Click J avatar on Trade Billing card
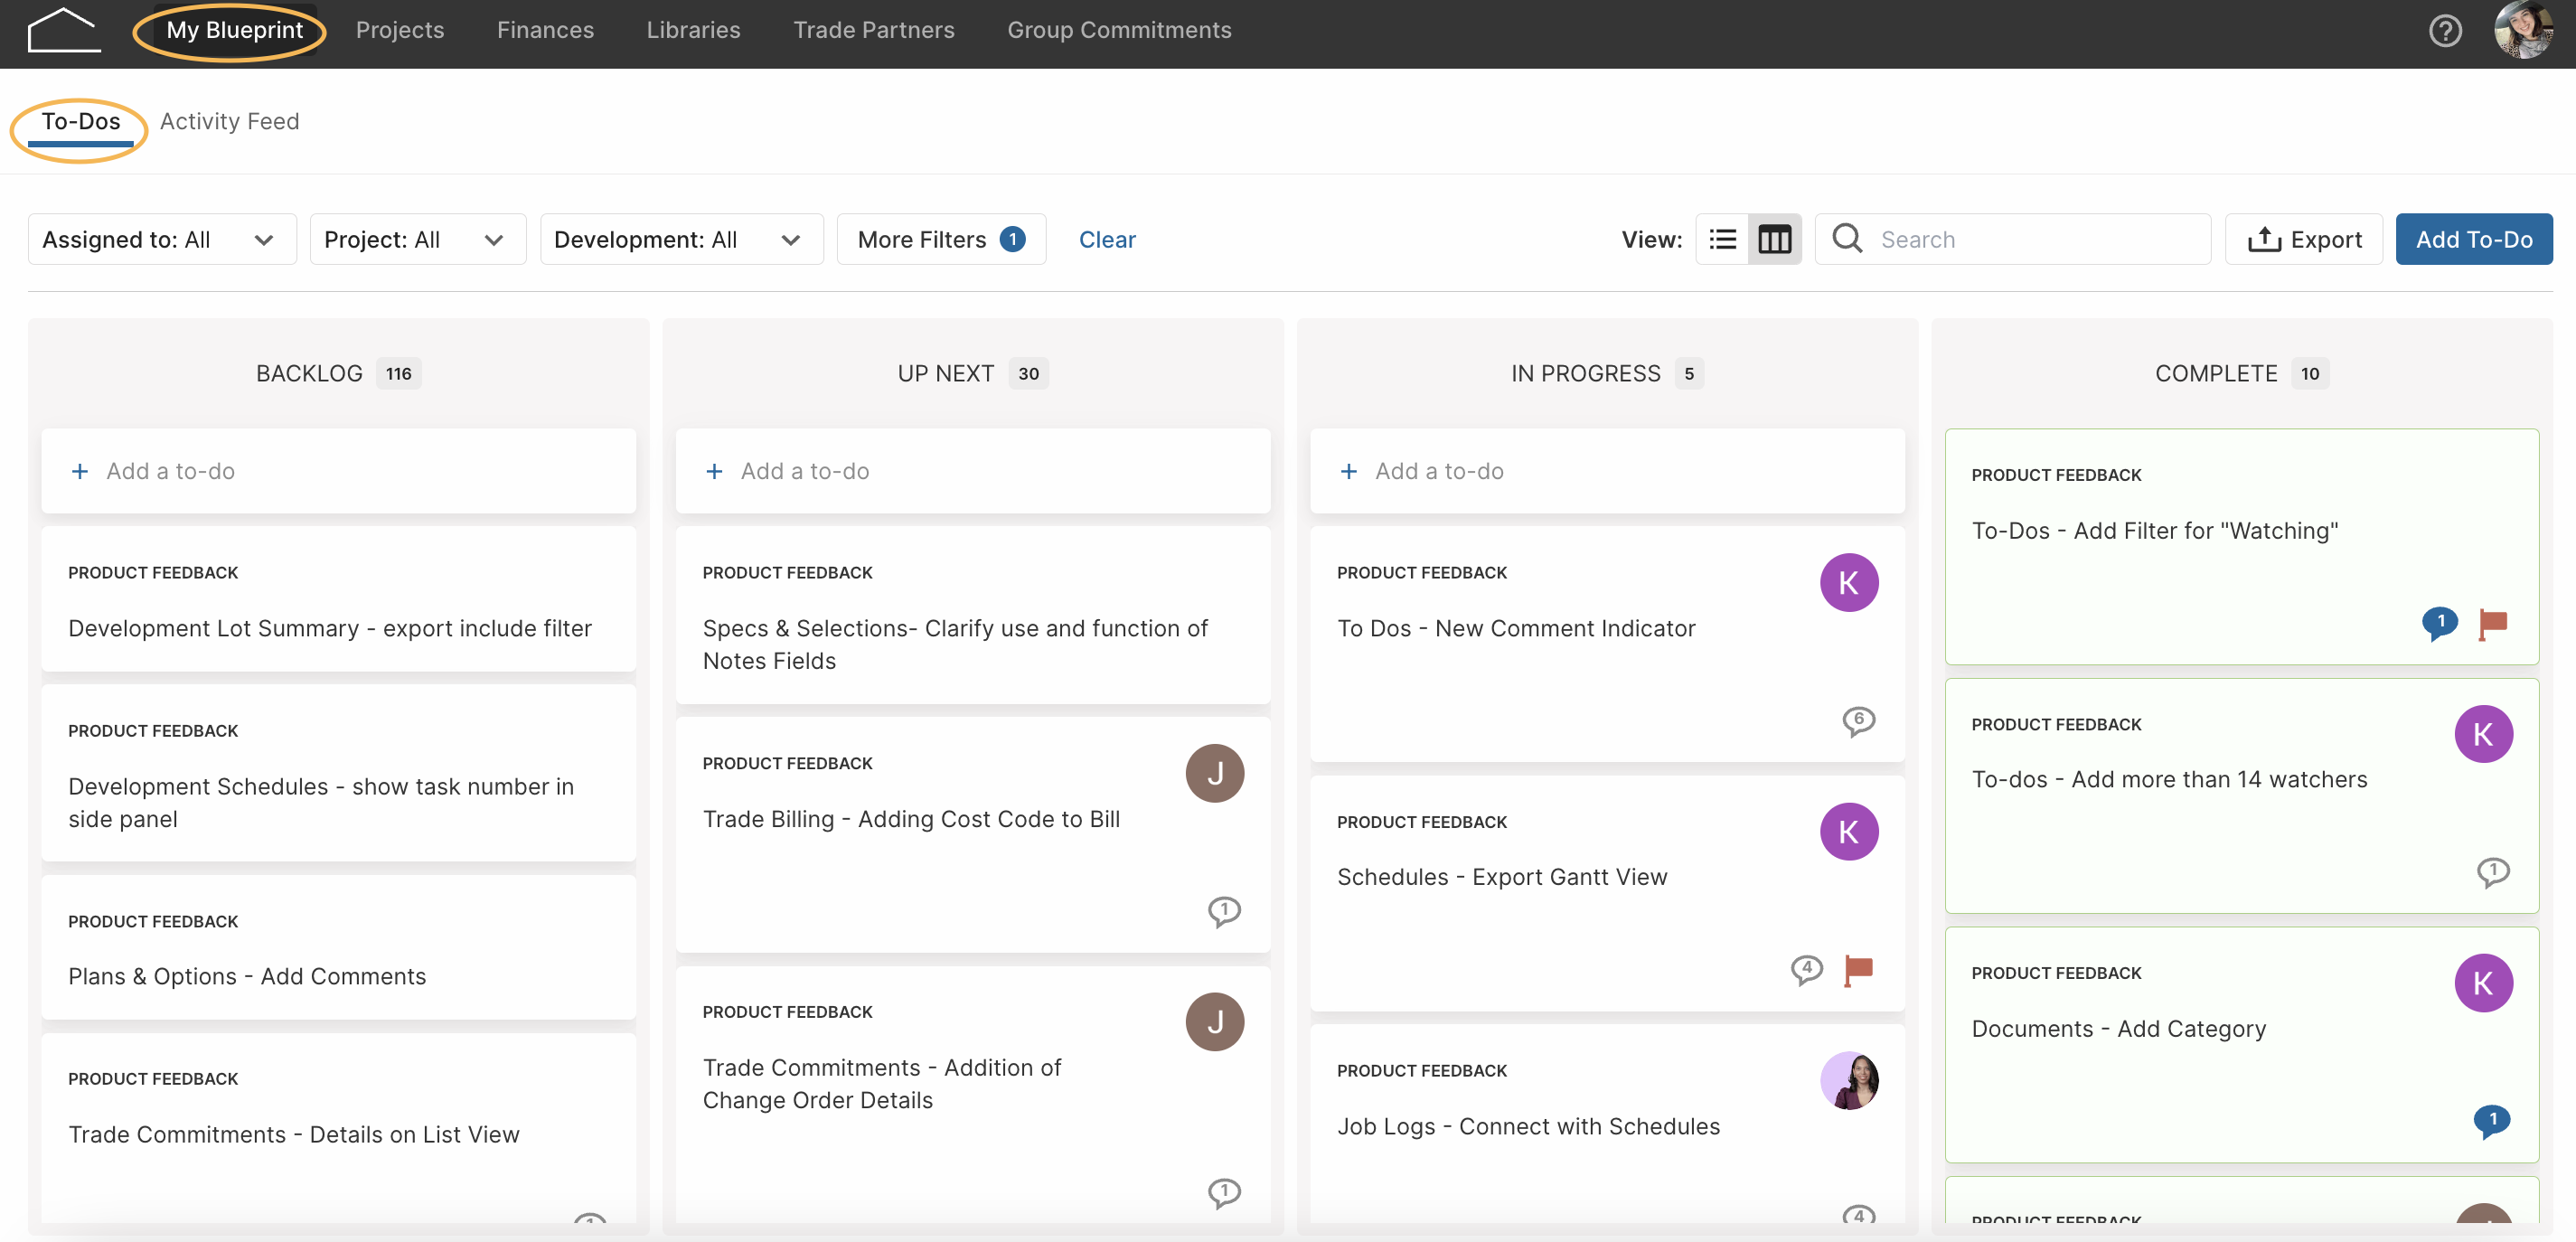 [x=1215, y=773]
